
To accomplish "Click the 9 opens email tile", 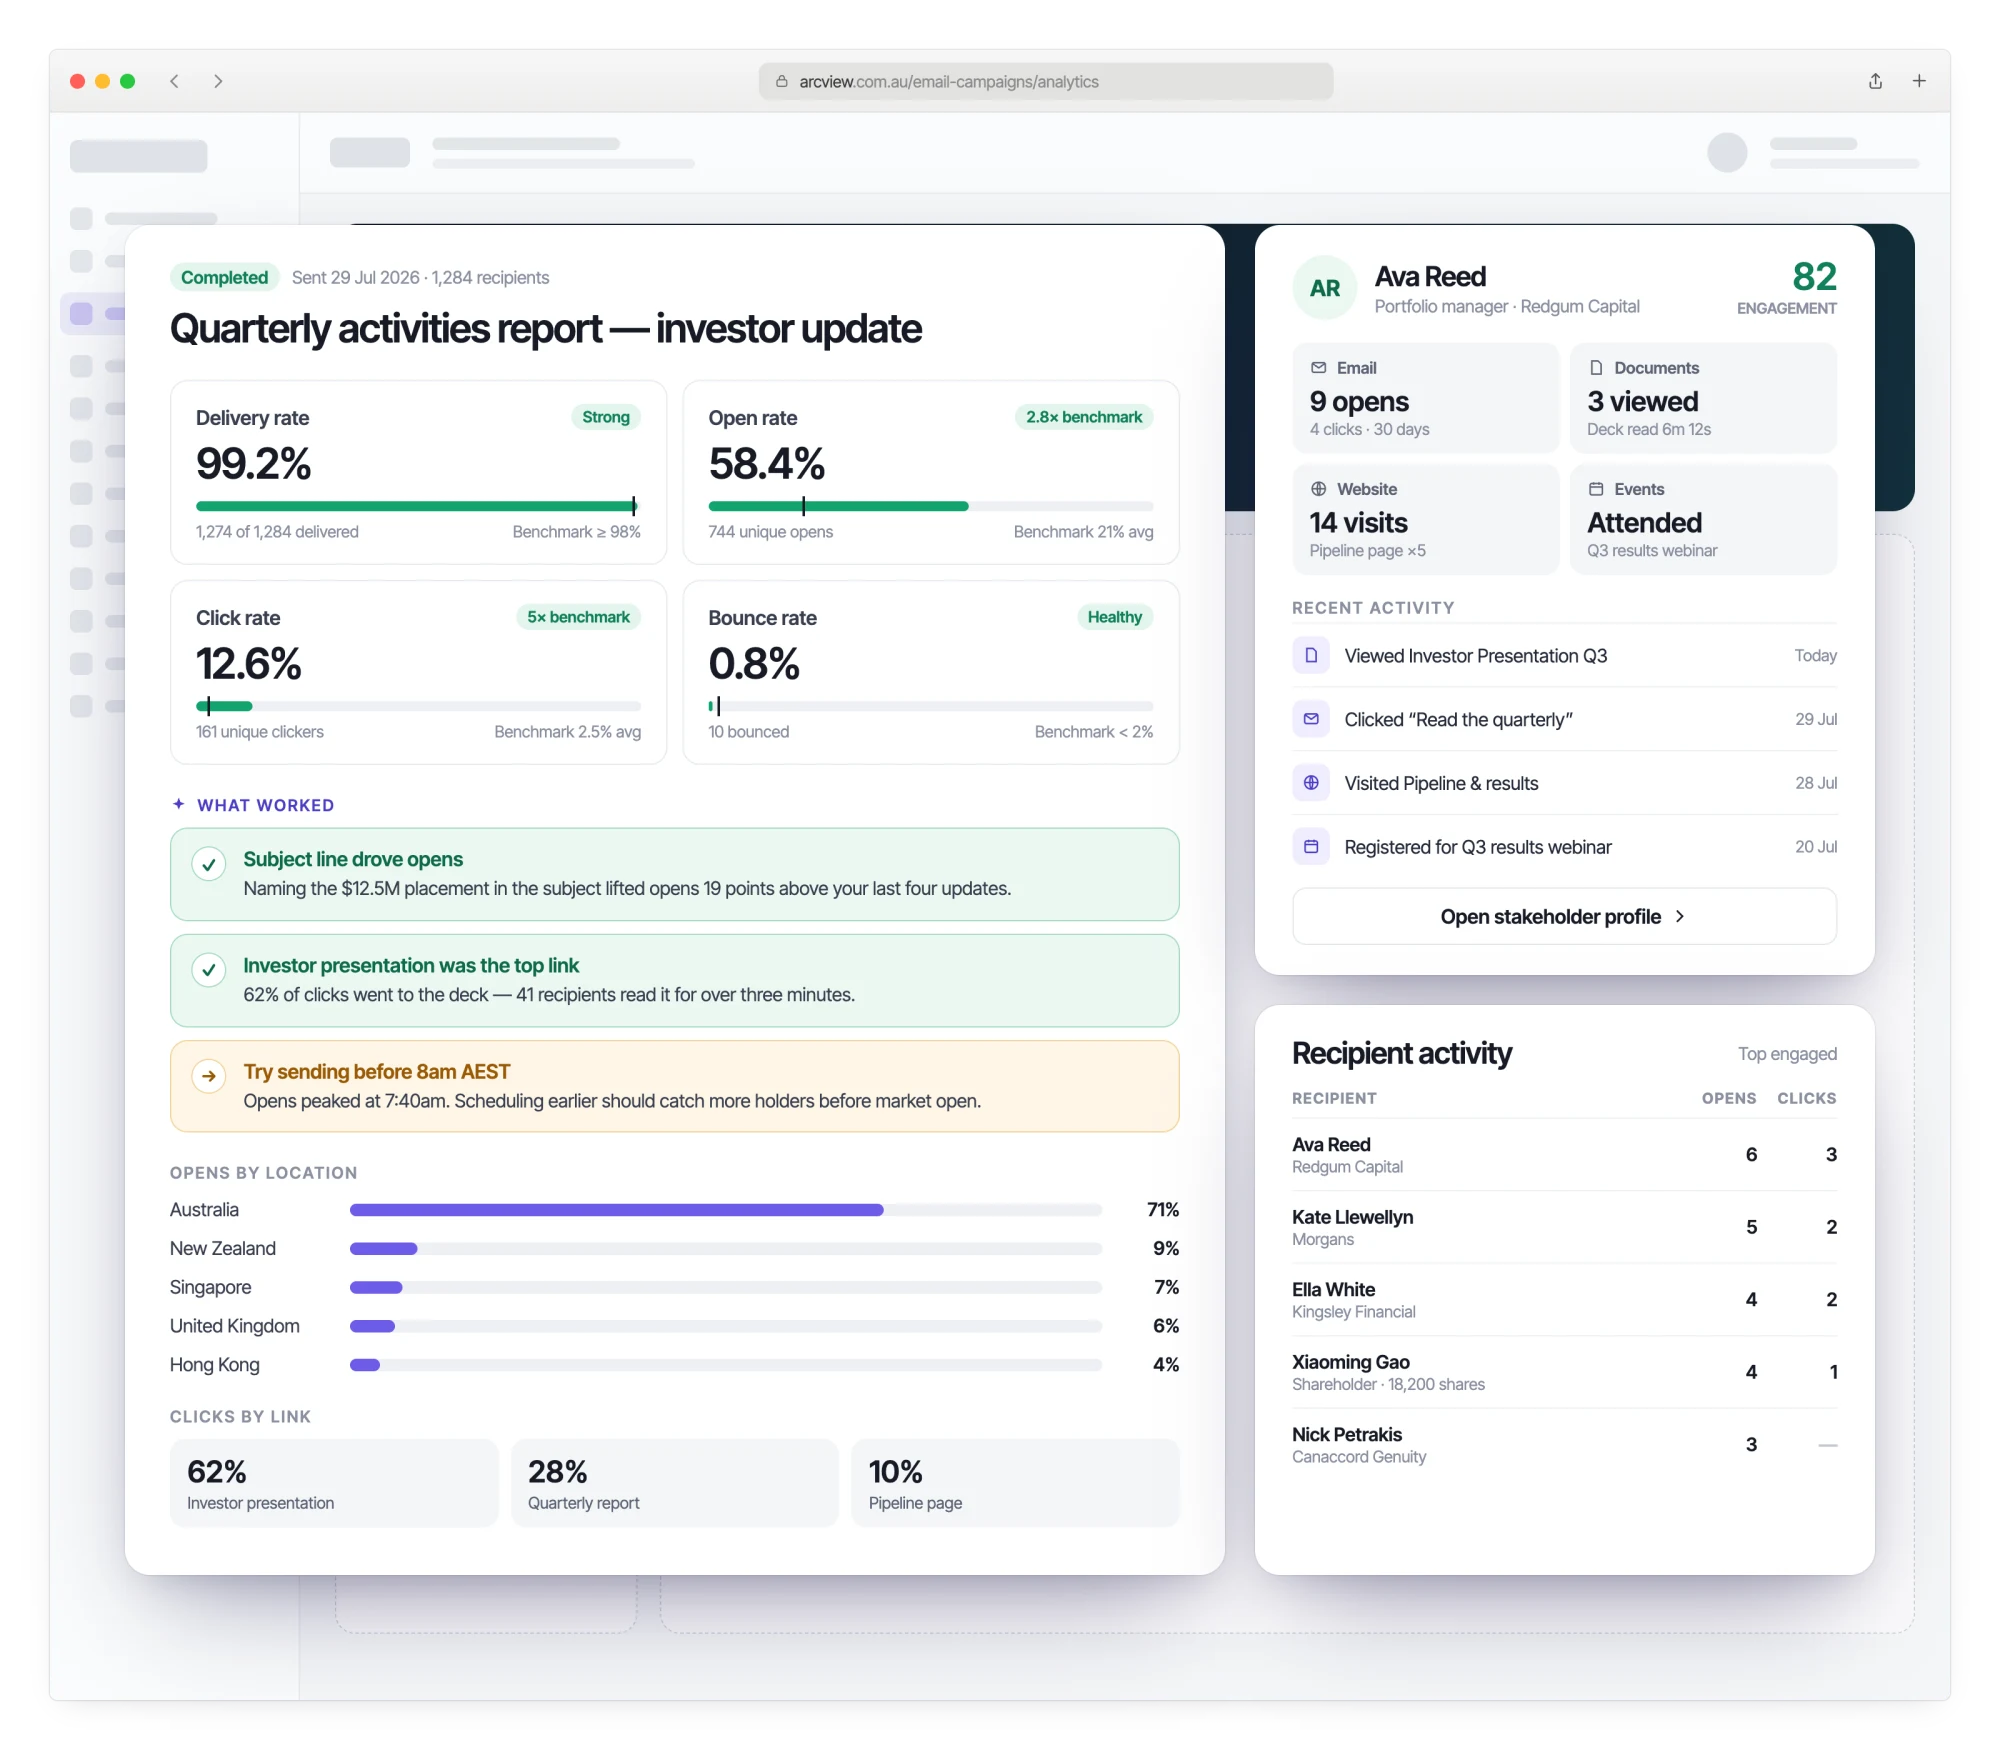I will 1425,398.
